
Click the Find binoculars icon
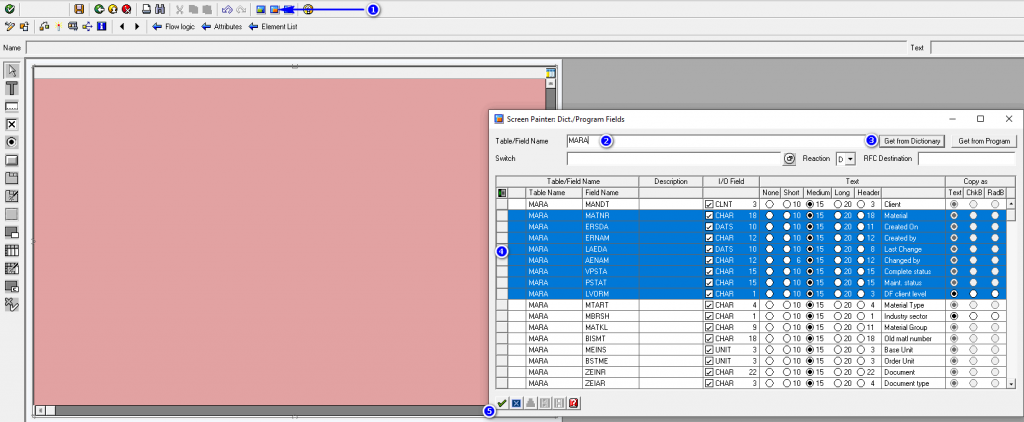coord(160,9)
